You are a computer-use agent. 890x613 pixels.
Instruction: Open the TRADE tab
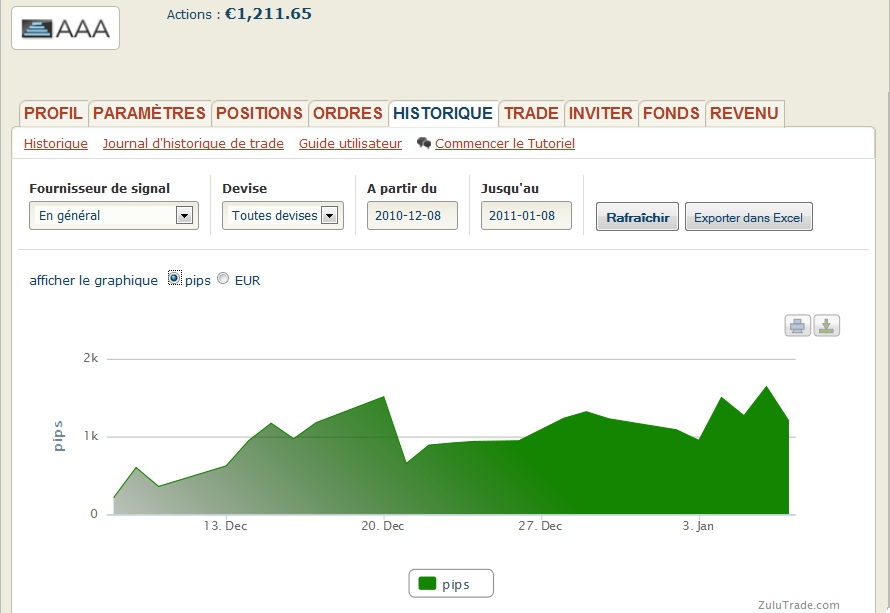[x=531, y=113]
